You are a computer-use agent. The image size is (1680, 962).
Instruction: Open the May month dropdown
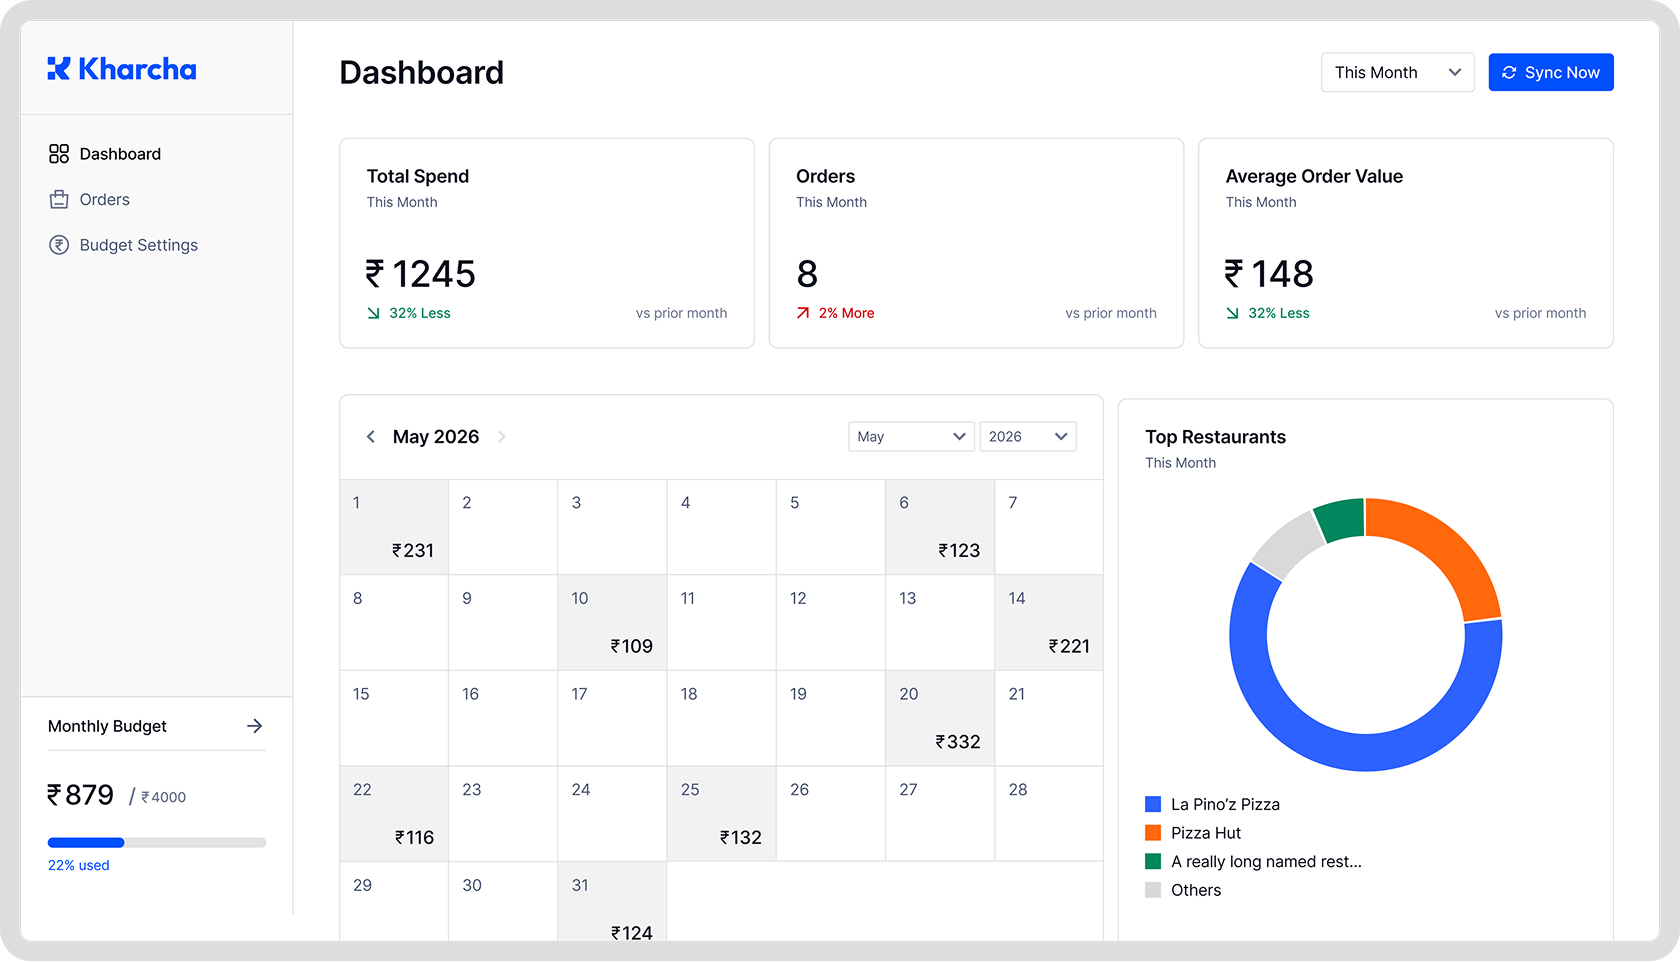pos(911,437)
